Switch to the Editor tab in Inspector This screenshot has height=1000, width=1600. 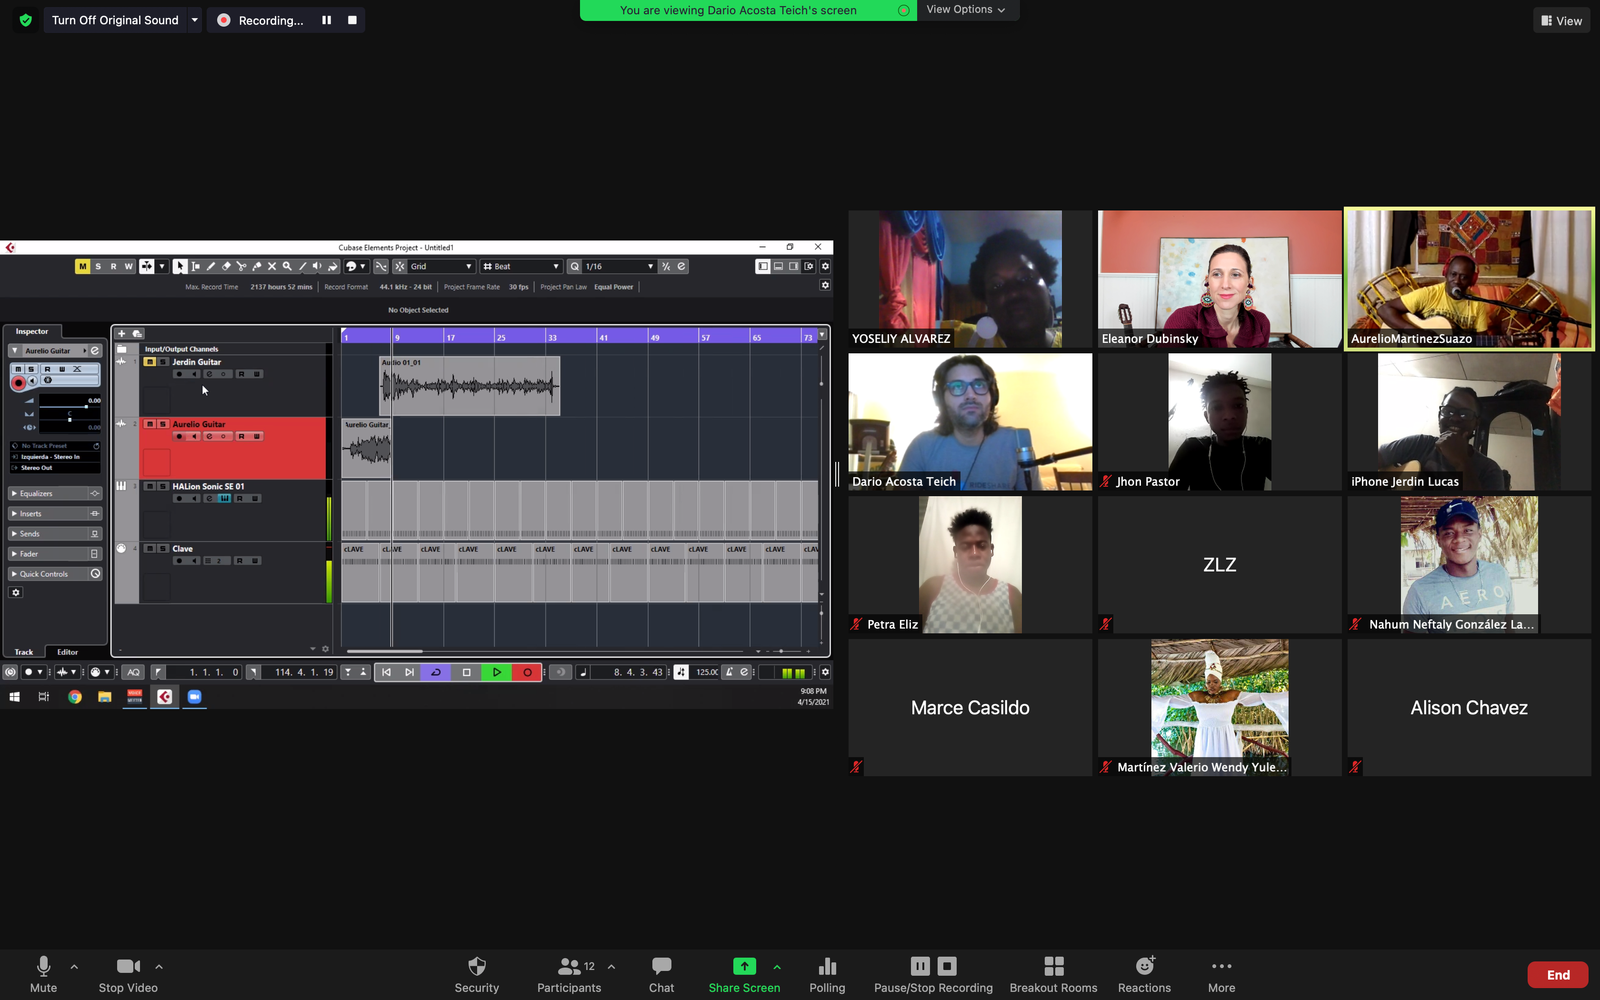point(67,652)
